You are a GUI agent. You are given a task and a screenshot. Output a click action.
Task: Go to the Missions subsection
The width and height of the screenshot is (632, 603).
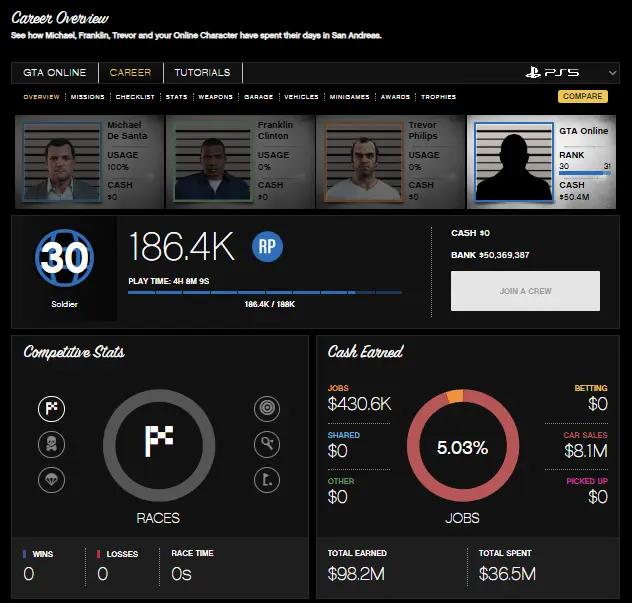click(87, 97)
